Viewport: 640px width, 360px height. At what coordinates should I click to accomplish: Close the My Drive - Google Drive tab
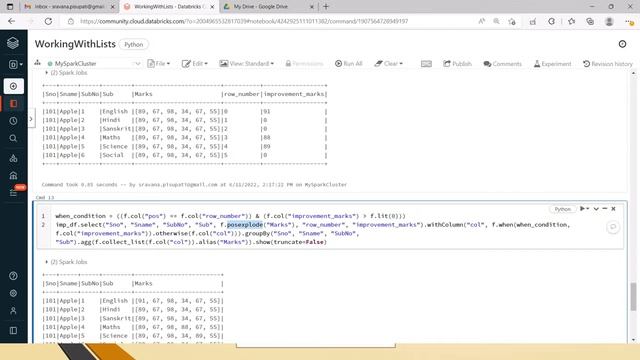(x=311, y=7)
